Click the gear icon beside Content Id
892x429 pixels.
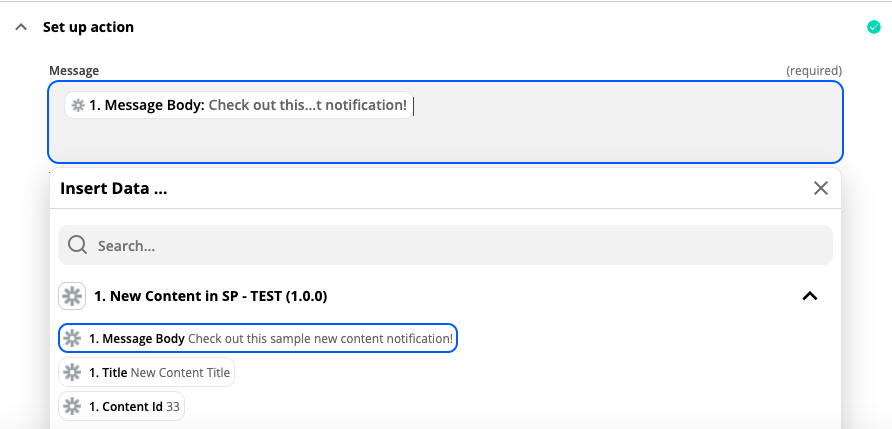(x=72, y=406)
